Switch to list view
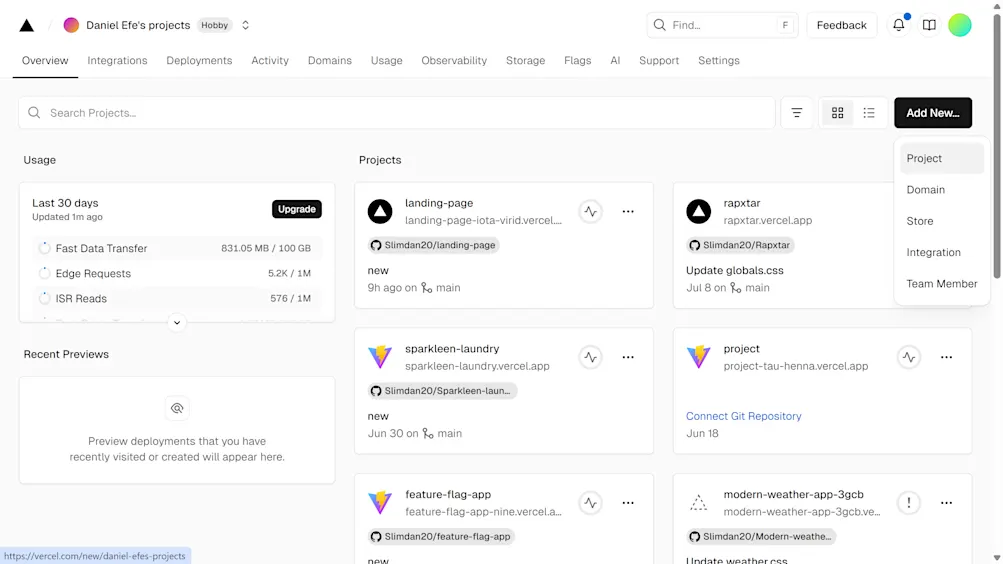Viewport: 1003px width, 564px height. pyautogui.click(x=869, y=113)
